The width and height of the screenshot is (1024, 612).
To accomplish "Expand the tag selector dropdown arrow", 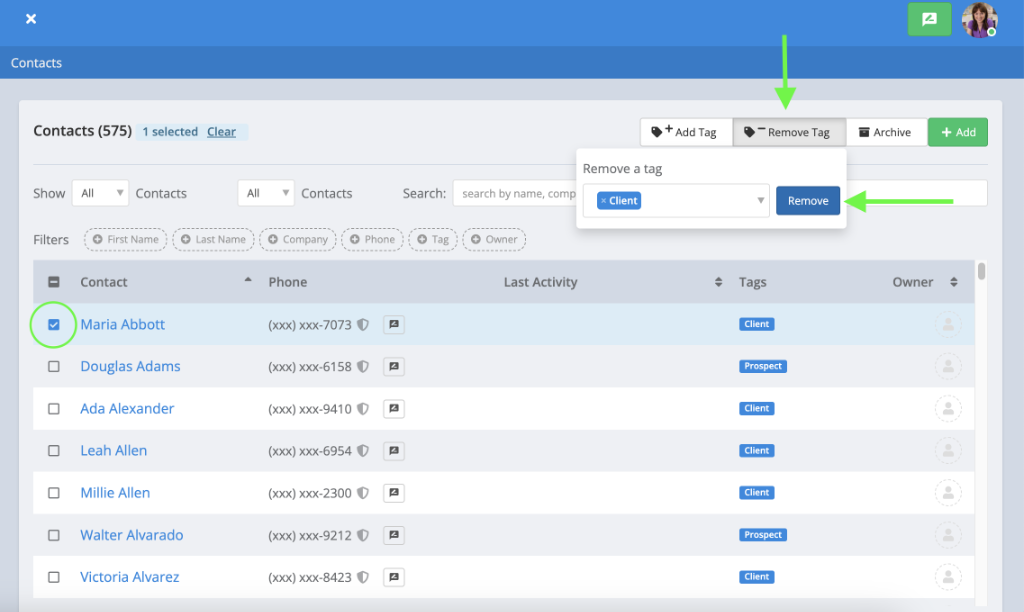I will [x=760, y=201].
